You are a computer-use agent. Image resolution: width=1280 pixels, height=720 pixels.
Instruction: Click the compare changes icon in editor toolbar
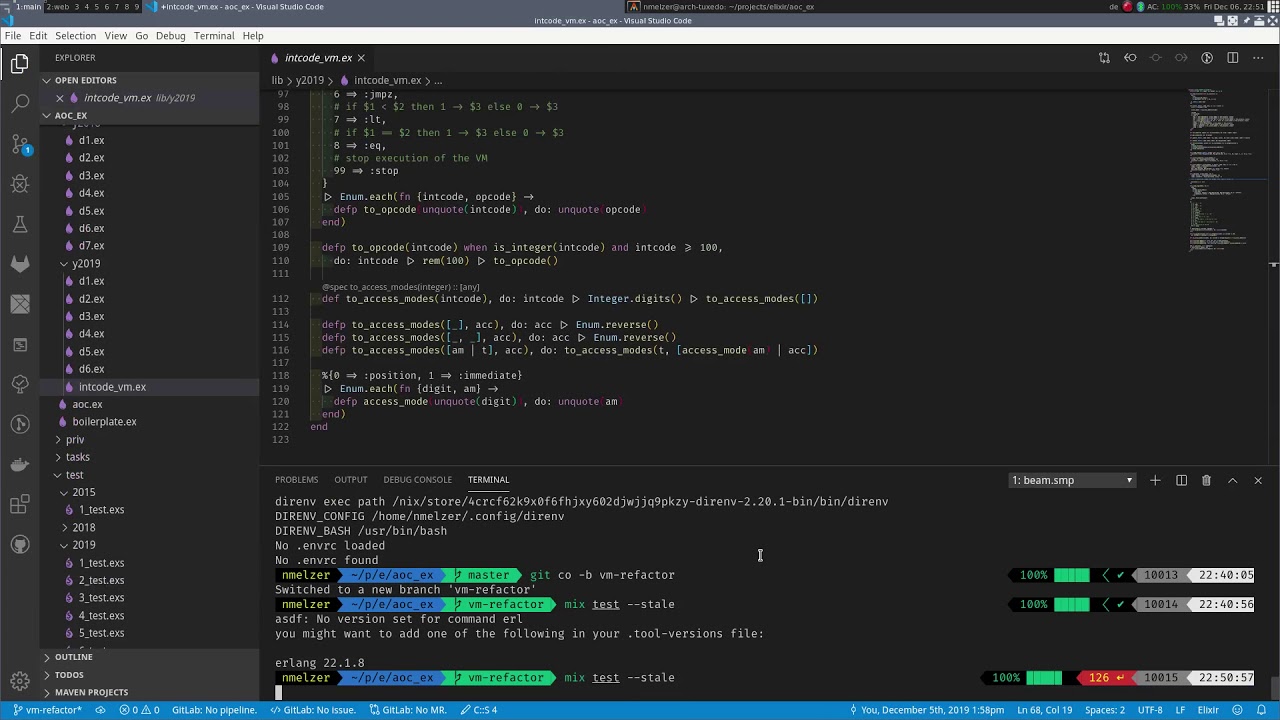coord(1104,58)
